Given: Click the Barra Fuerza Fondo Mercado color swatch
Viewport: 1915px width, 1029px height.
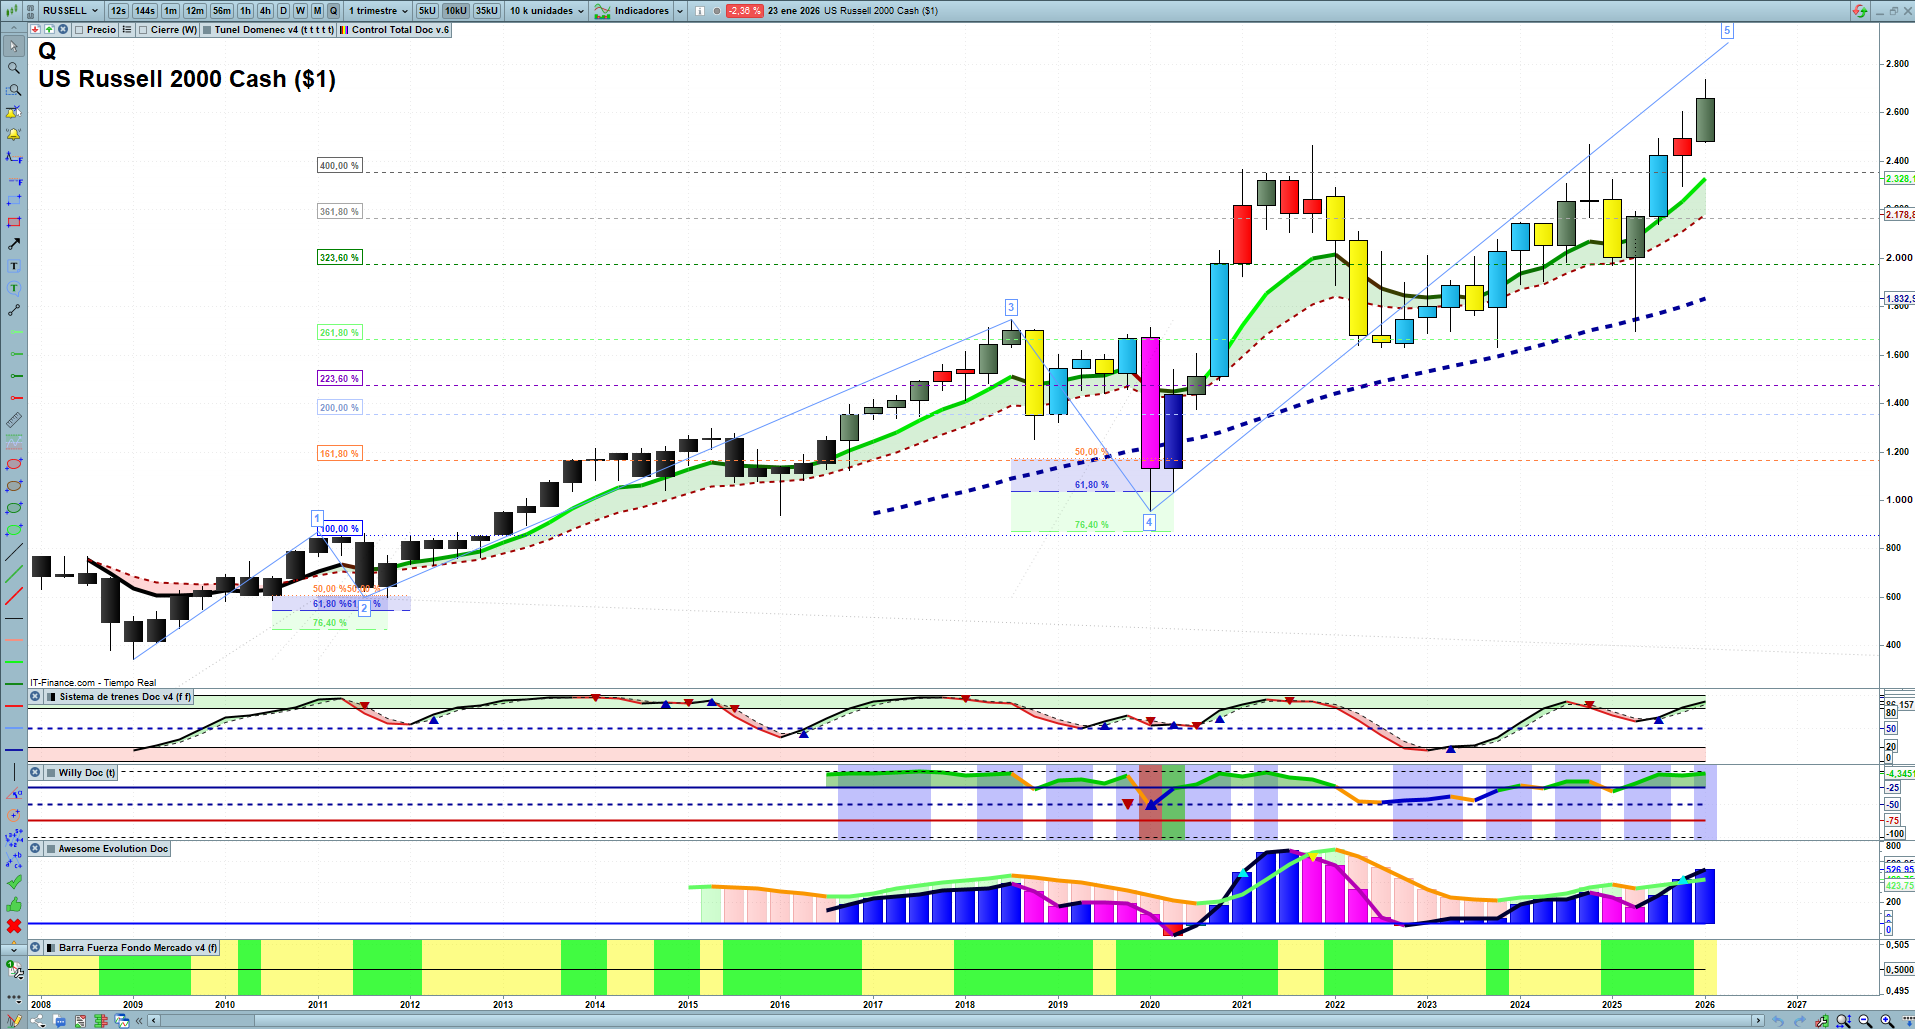Looking at the screenshot, I should point(50,948).
